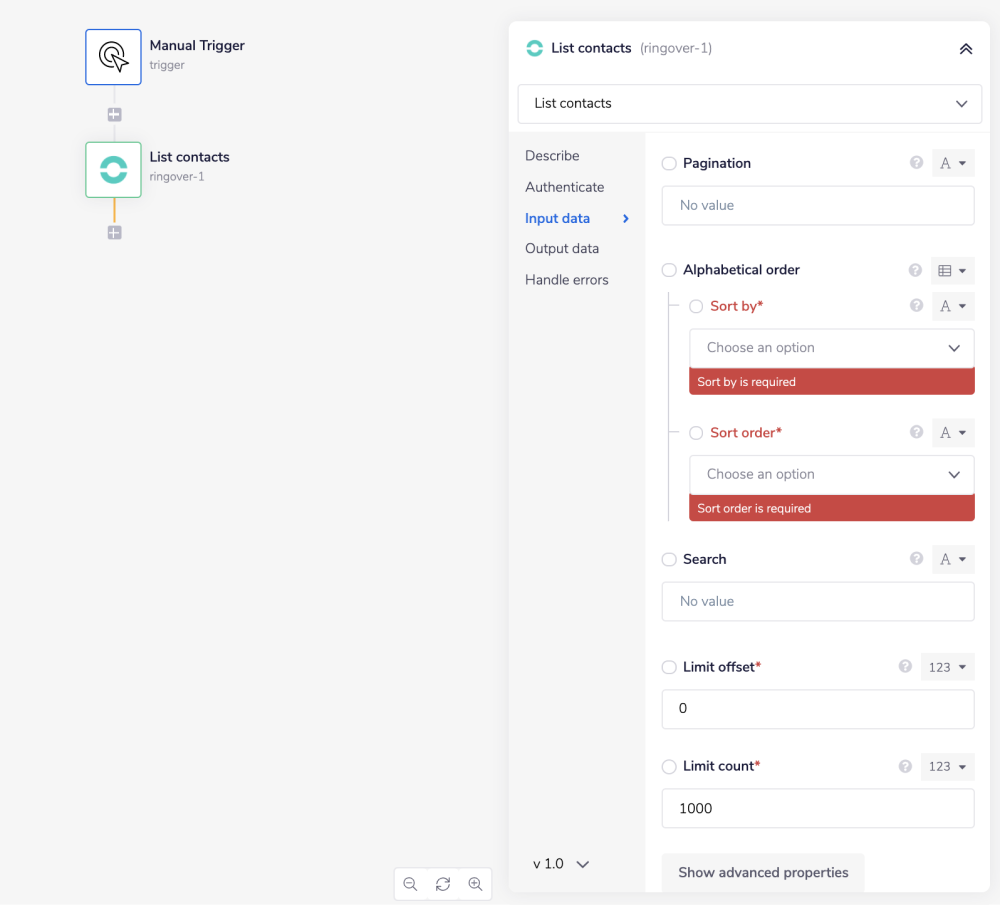This screenshot has width=1000, height=905.
Task: Click the Limit offset input field
Action: pyautogui.click(x=817, y=708)
